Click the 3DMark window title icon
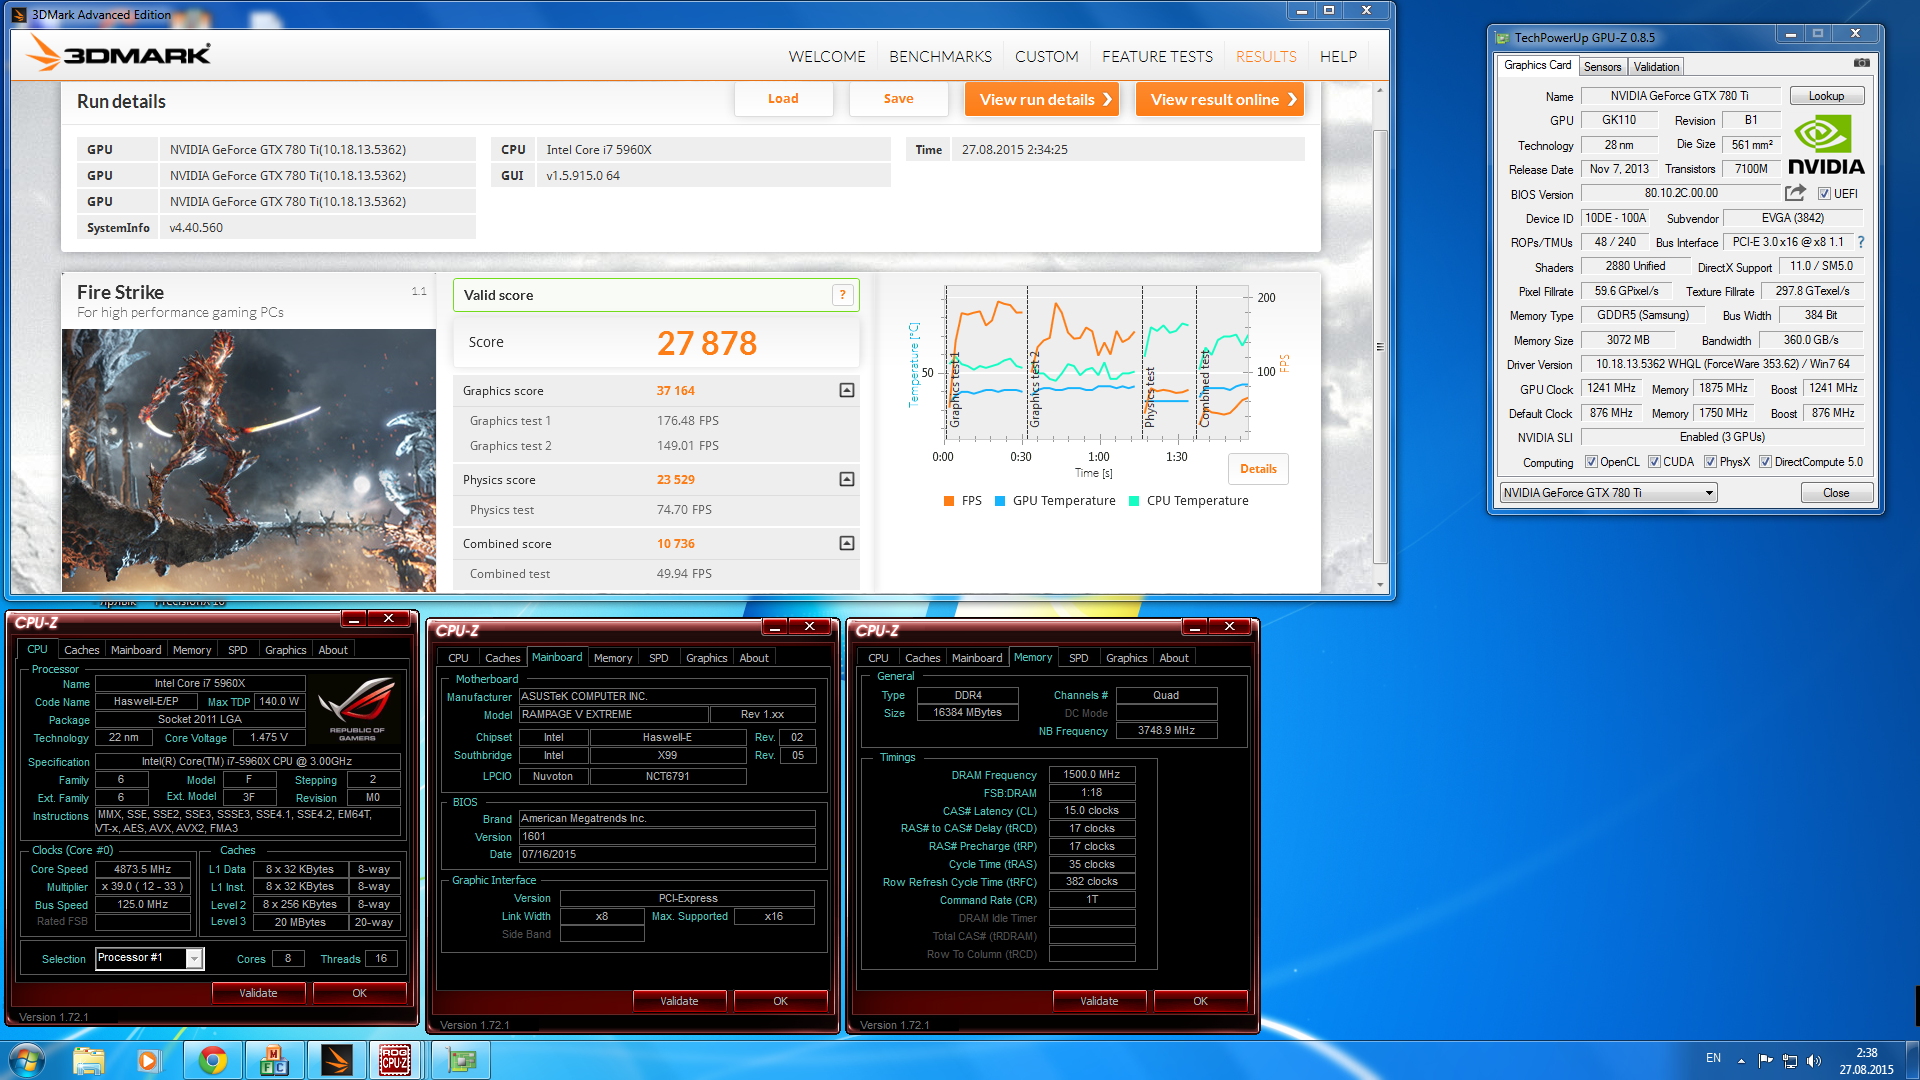The image size is (1920, 1080). point(19,14)
